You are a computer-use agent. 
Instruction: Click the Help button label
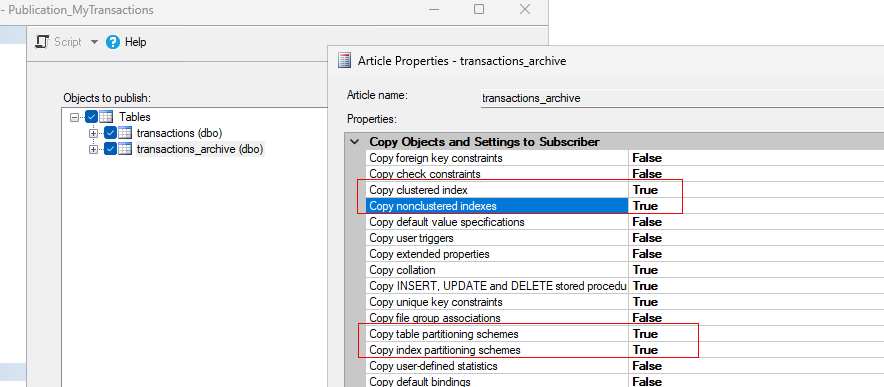[135, 42]
